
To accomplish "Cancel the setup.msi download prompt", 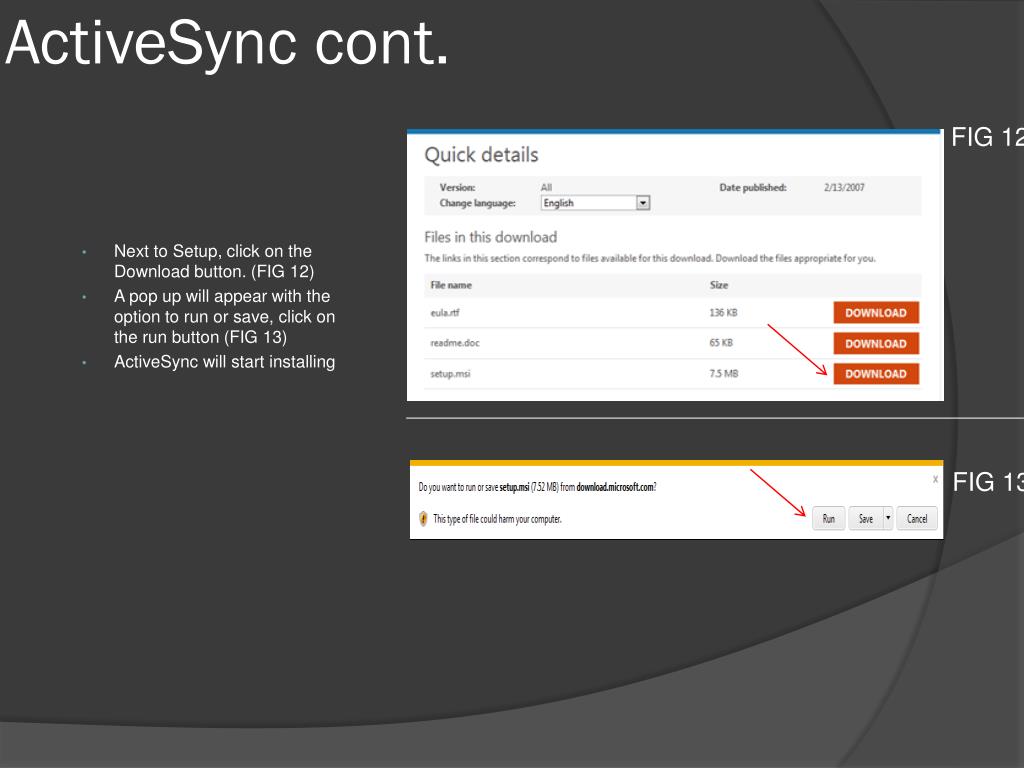I will coord(917,519).
